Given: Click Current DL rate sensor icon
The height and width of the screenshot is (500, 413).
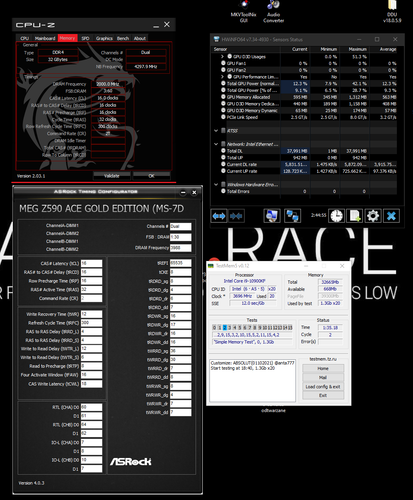Looking at the screenshot, I should pyautogui.click(x=223, y=164).
